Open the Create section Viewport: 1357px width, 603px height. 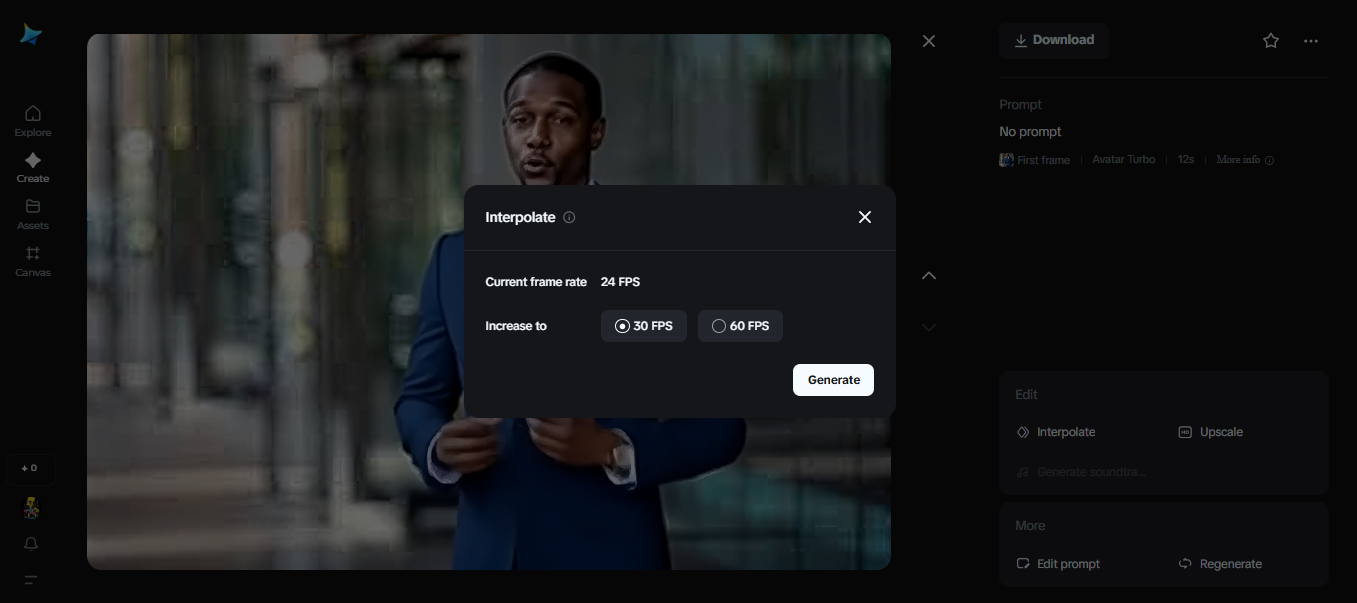pos(33,167)
